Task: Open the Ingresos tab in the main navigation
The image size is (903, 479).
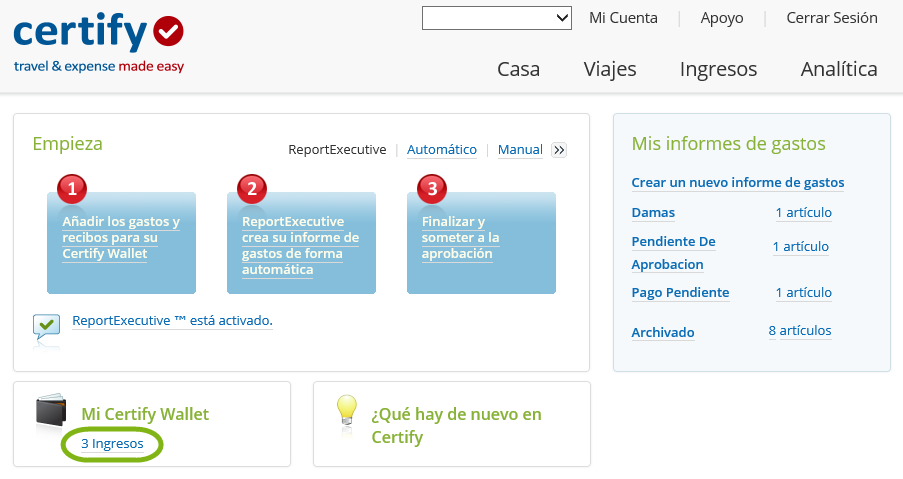Action: coord(718,69)
